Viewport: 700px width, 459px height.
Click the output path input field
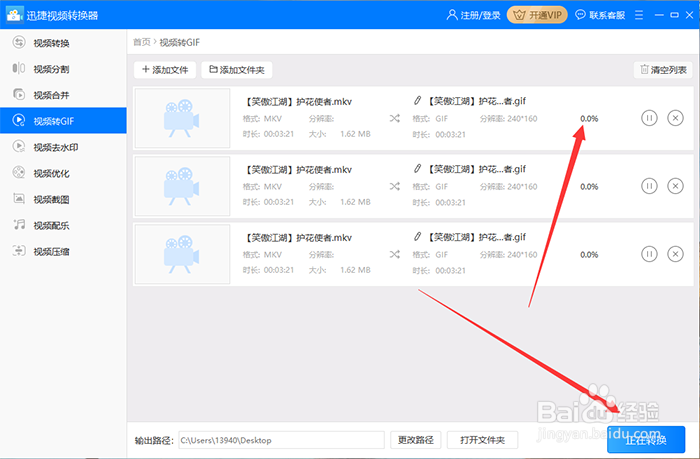[281, 440]
